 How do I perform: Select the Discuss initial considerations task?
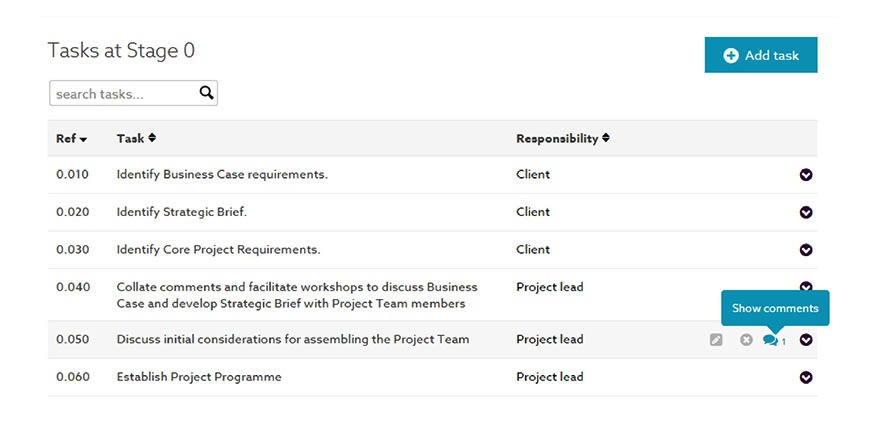click(292, 340)
